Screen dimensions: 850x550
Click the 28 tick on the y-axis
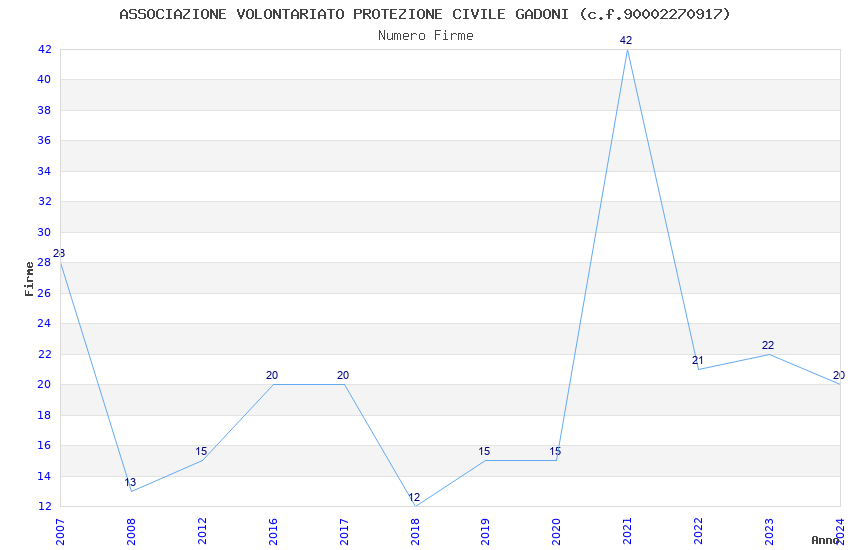44,262
